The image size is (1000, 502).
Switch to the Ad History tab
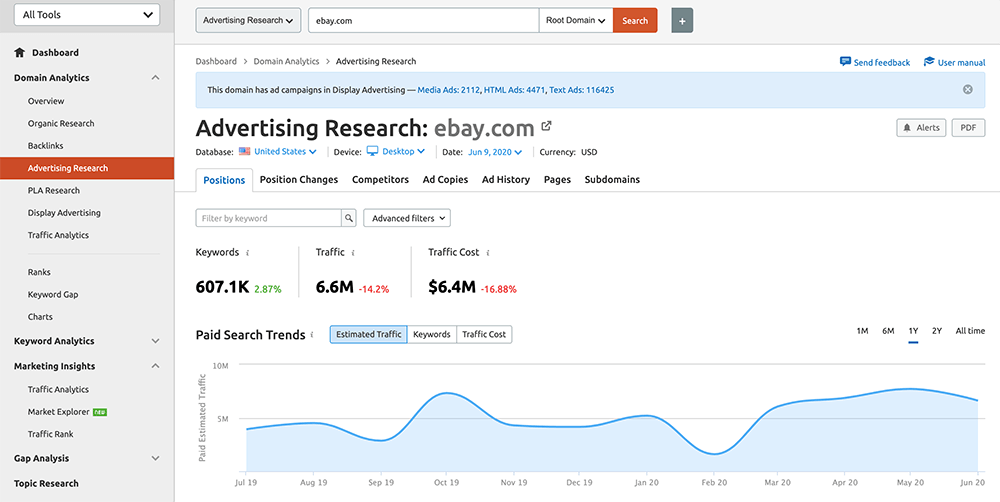click(506, 180)
